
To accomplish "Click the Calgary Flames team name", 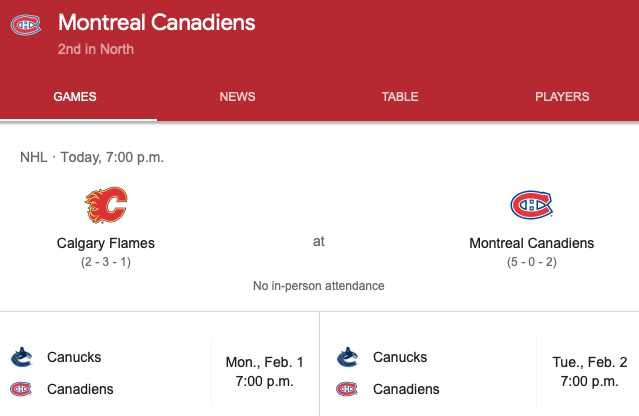I will point(106,243).
